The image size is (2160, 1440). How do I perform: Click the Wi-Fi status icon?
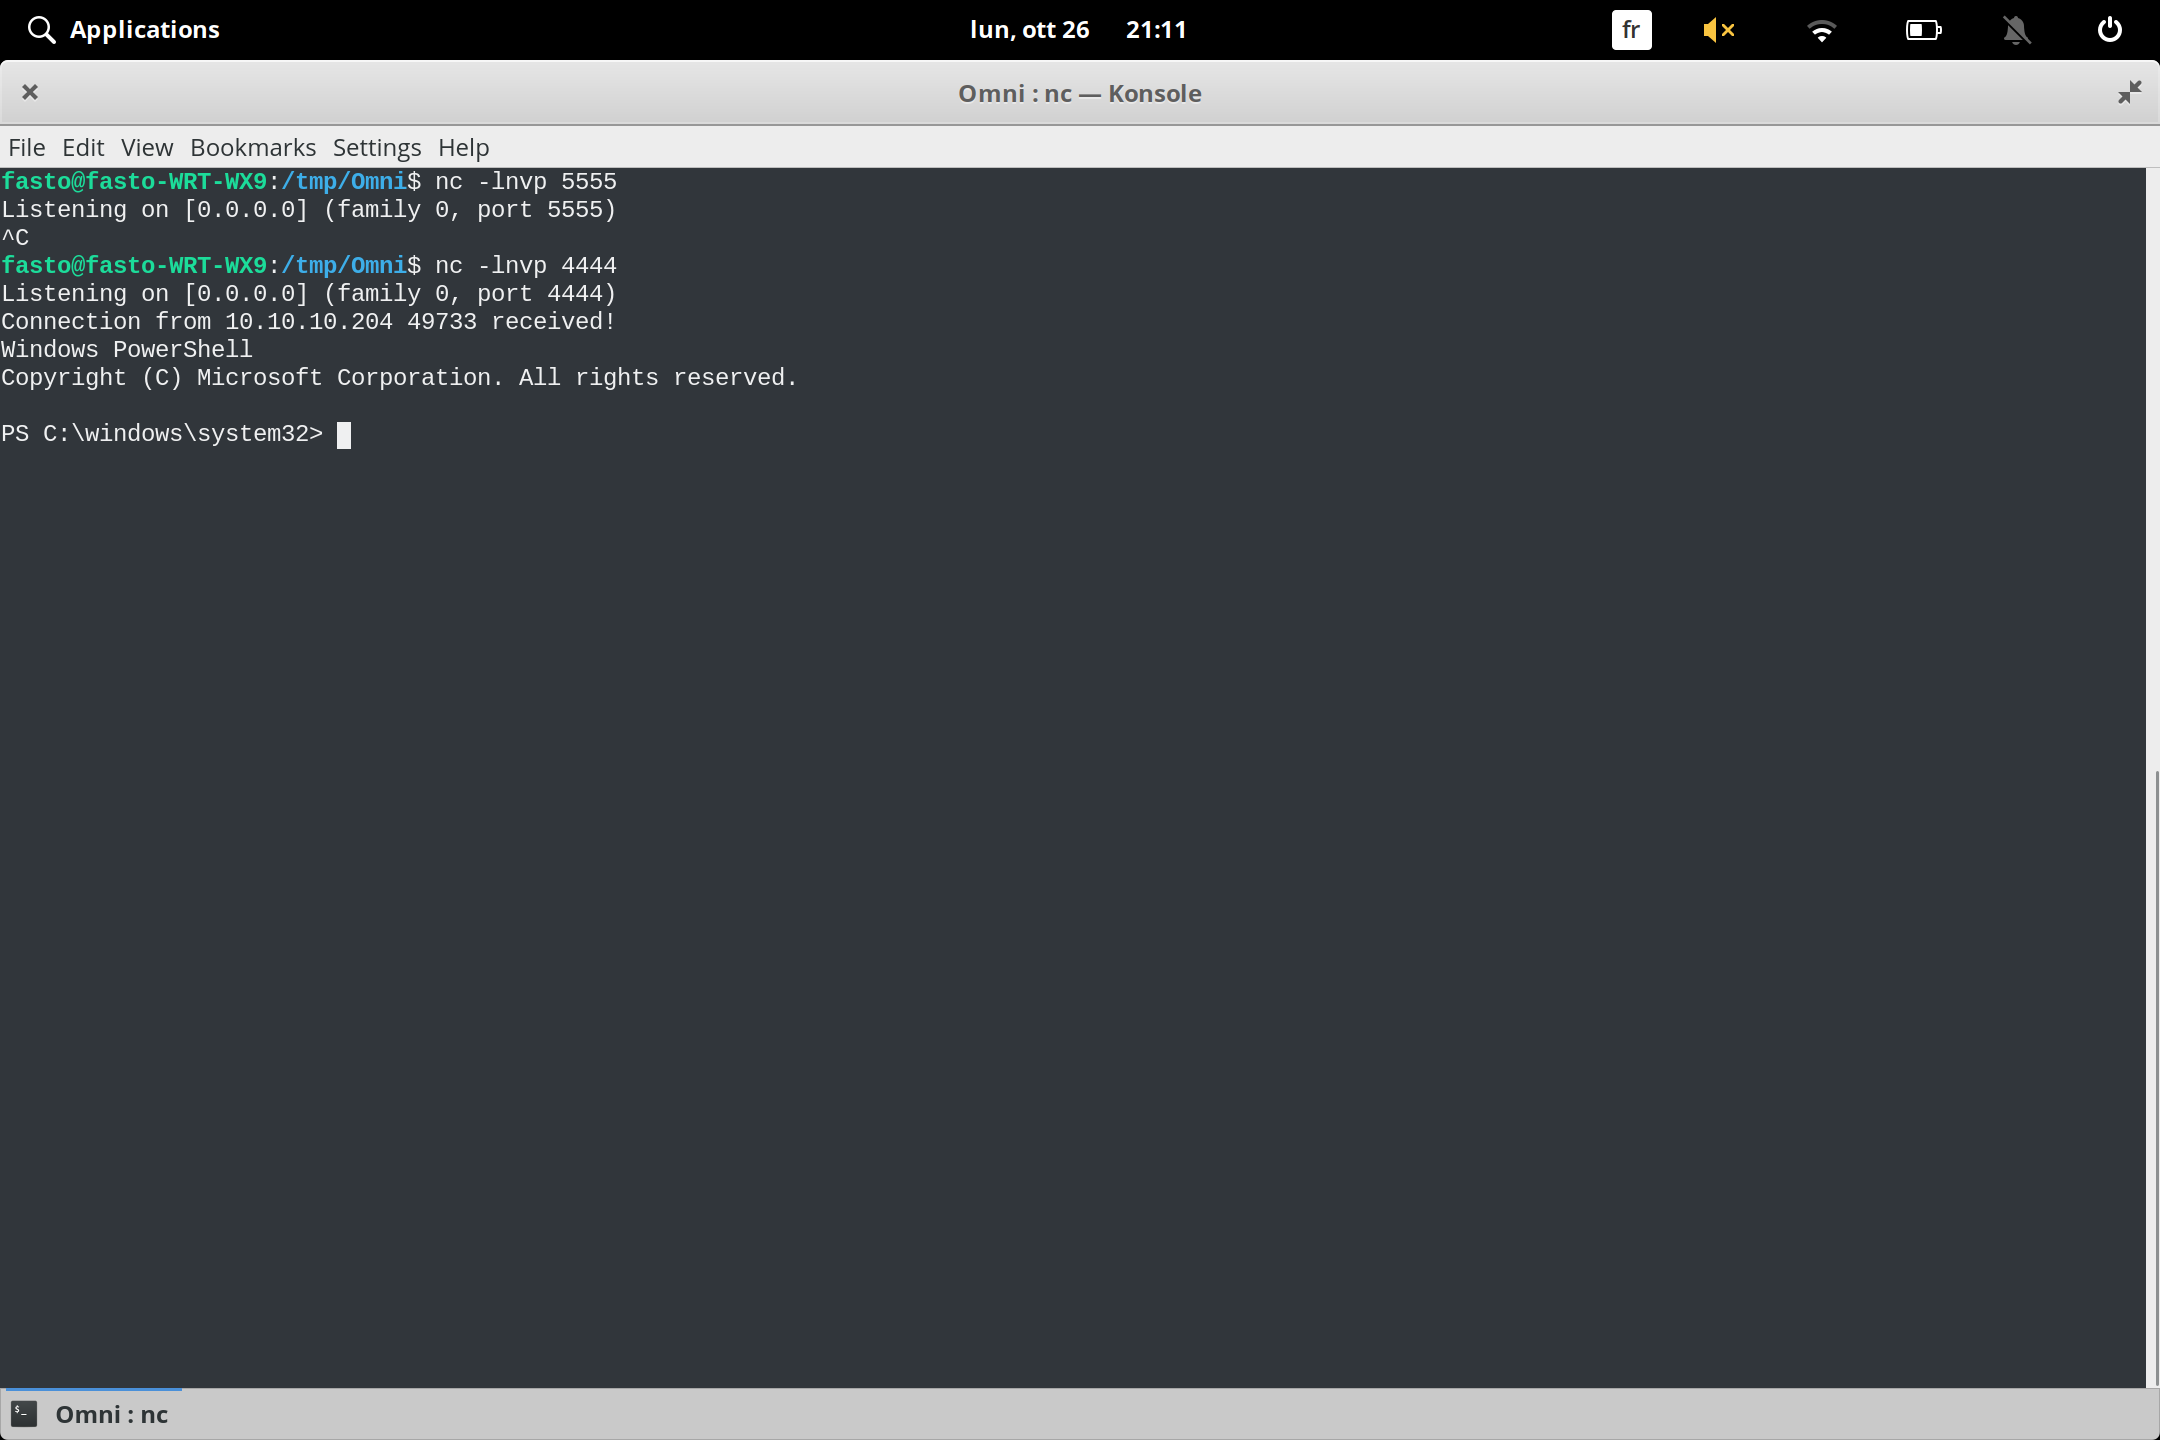pos(1822,29)
